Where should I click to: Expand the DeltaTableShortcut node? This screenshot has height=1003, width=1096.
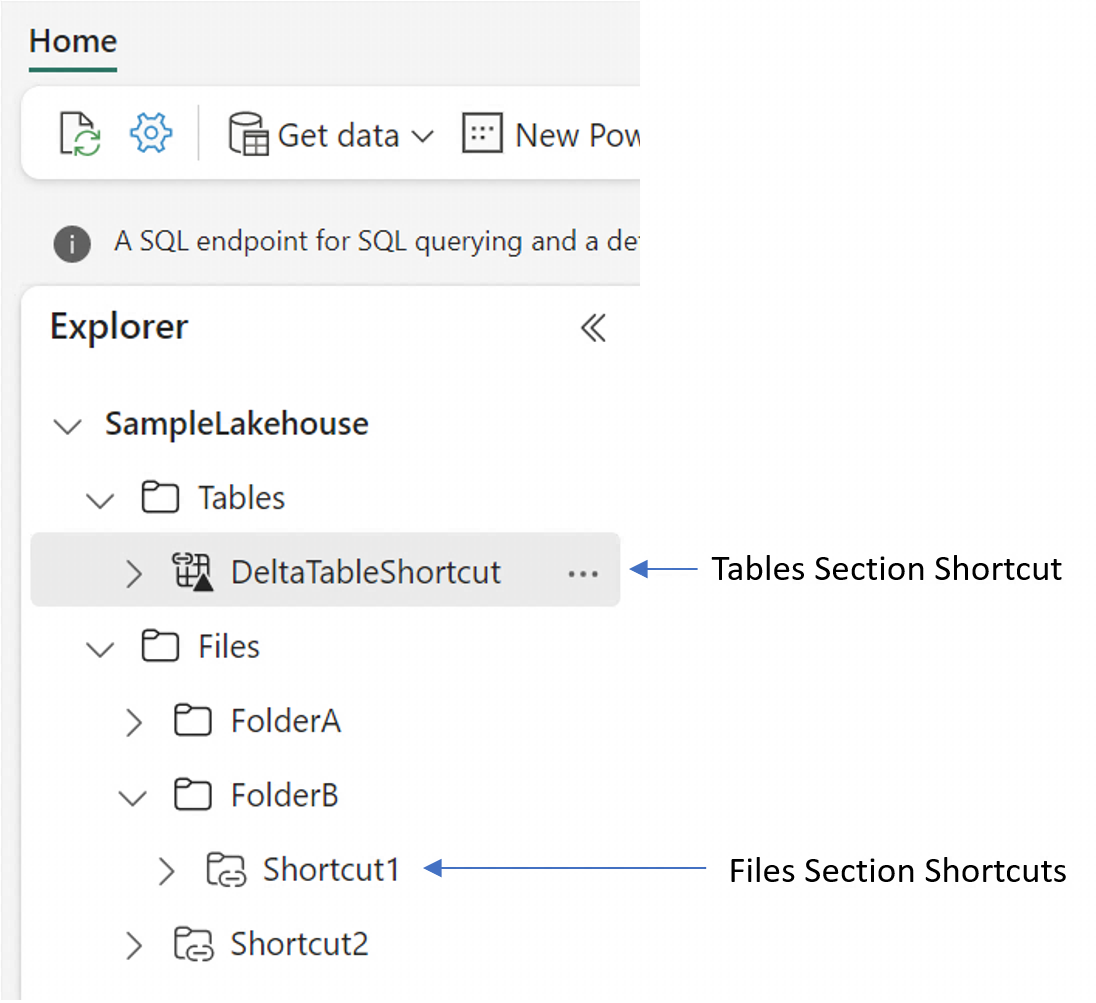133,571
